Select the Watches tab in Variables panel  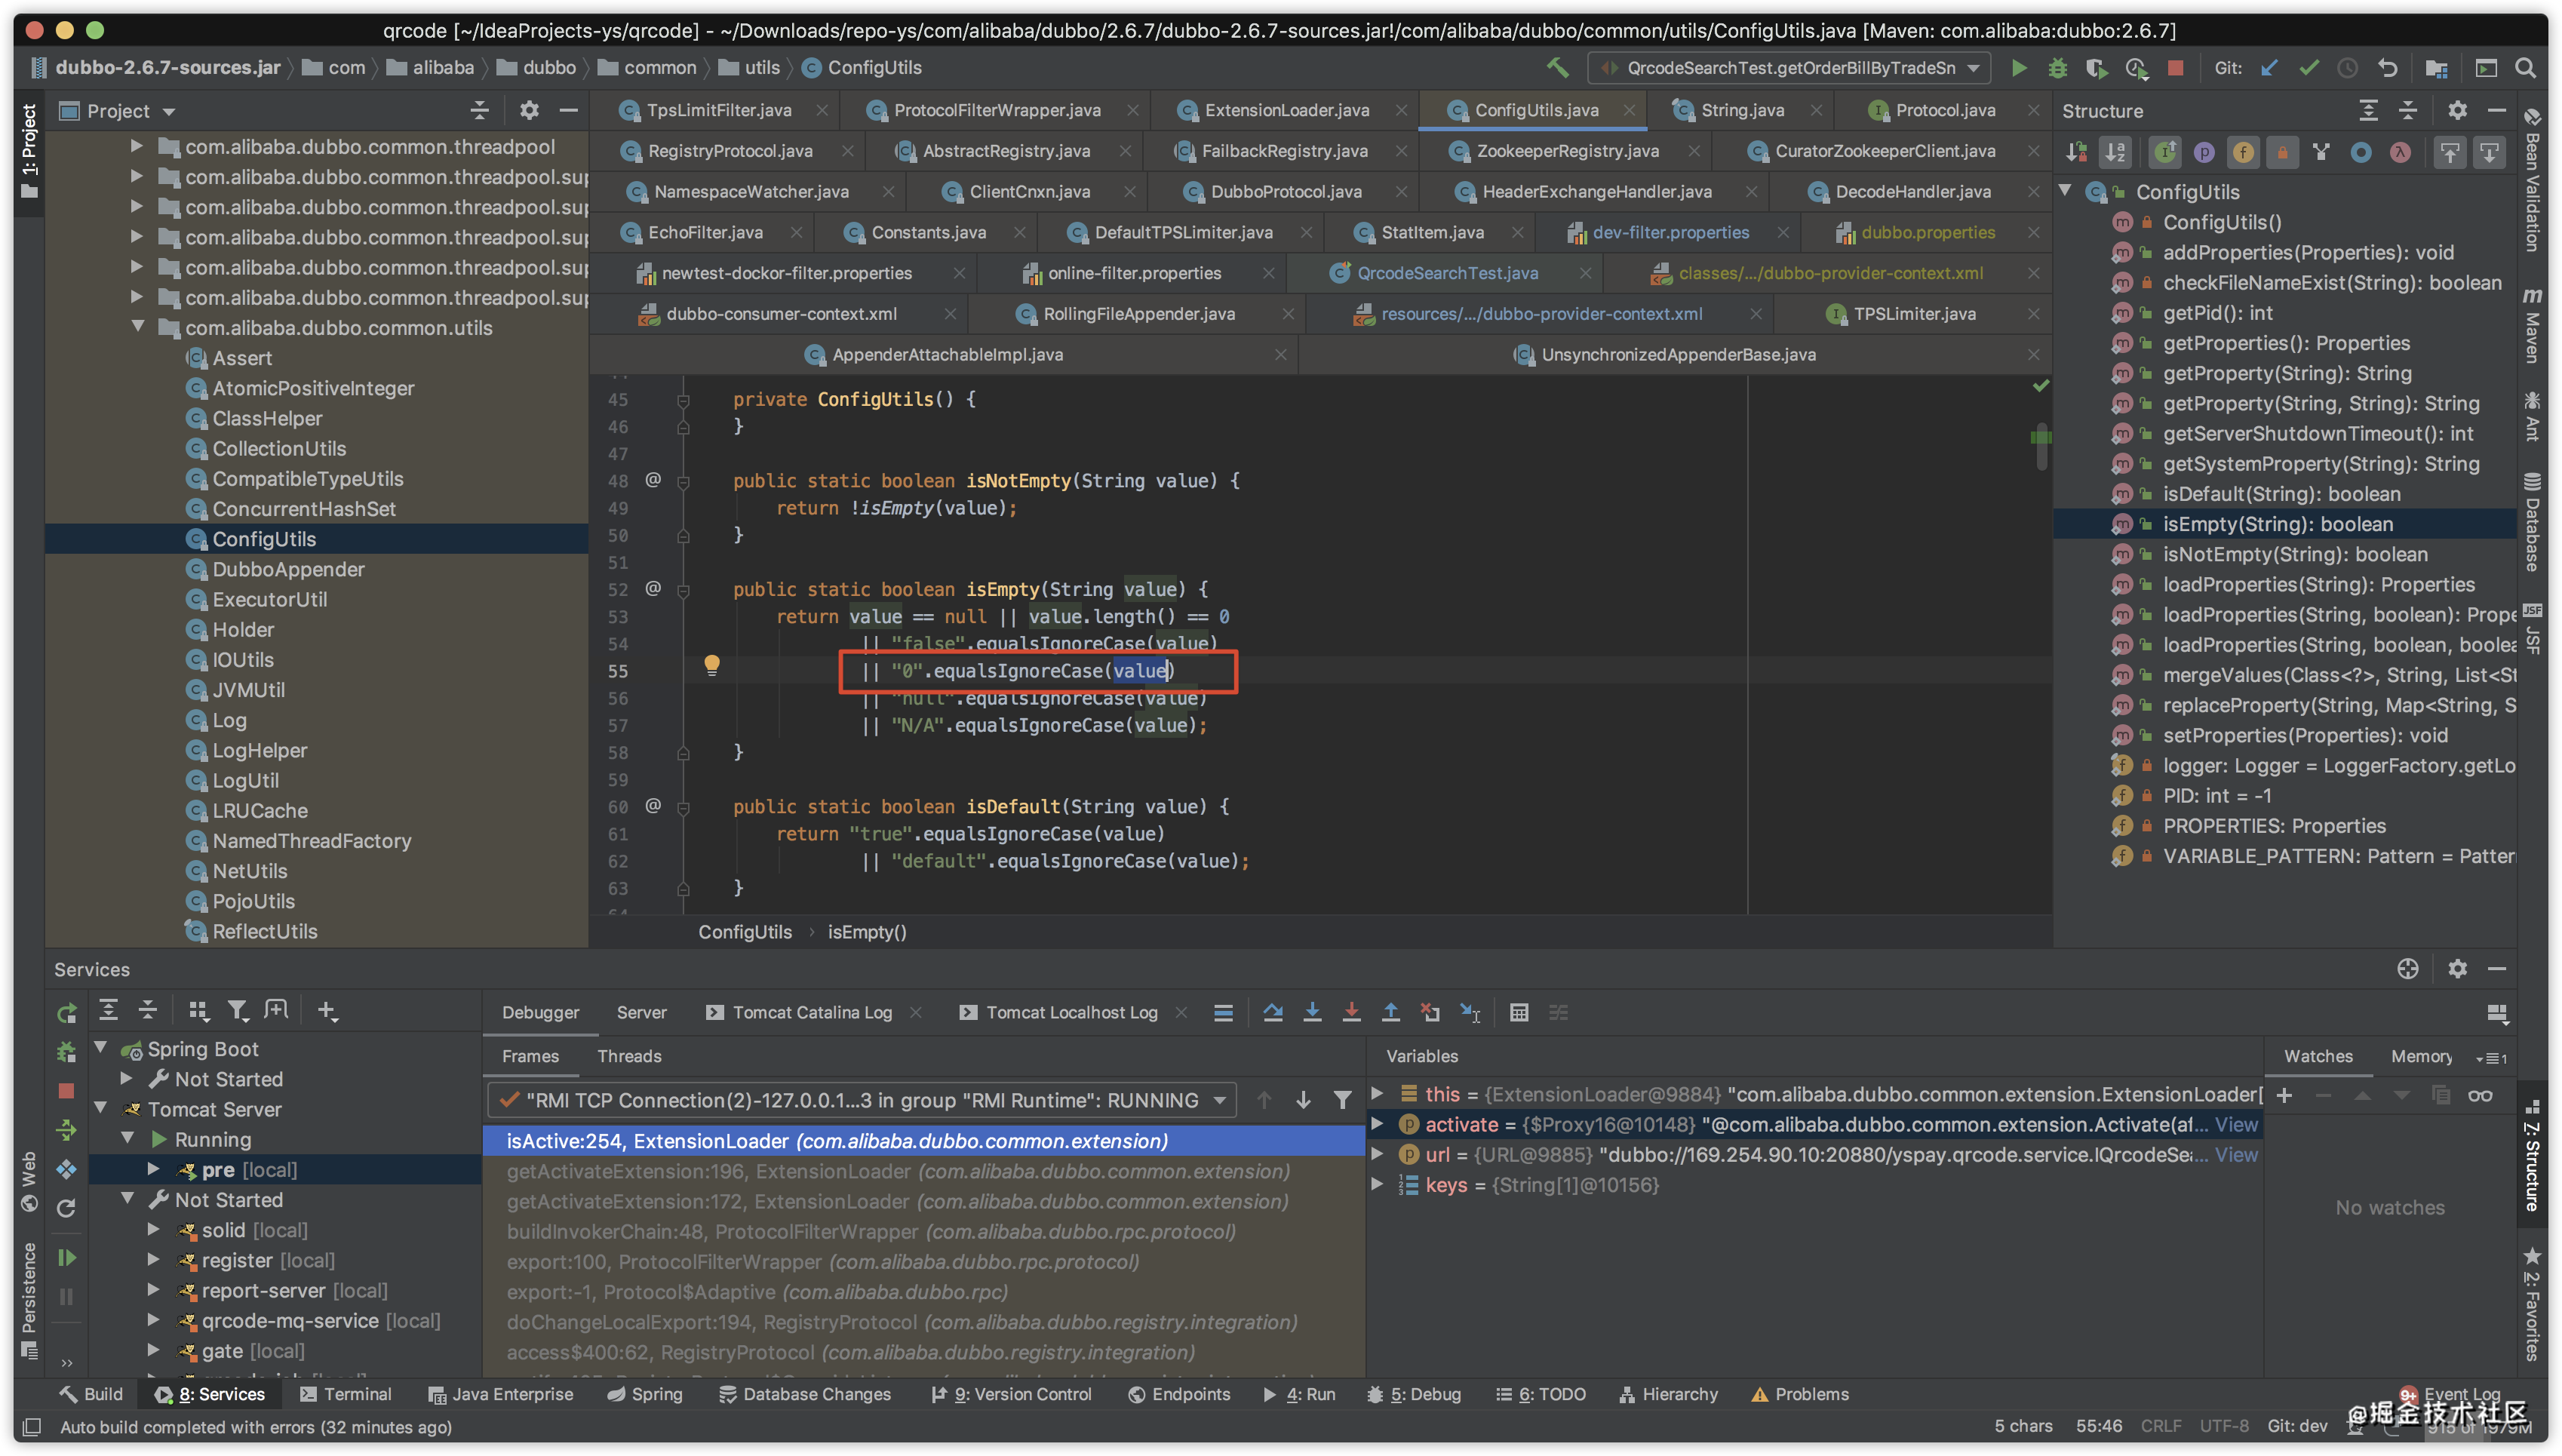pyautogui.click(x=2319, y=1055)
